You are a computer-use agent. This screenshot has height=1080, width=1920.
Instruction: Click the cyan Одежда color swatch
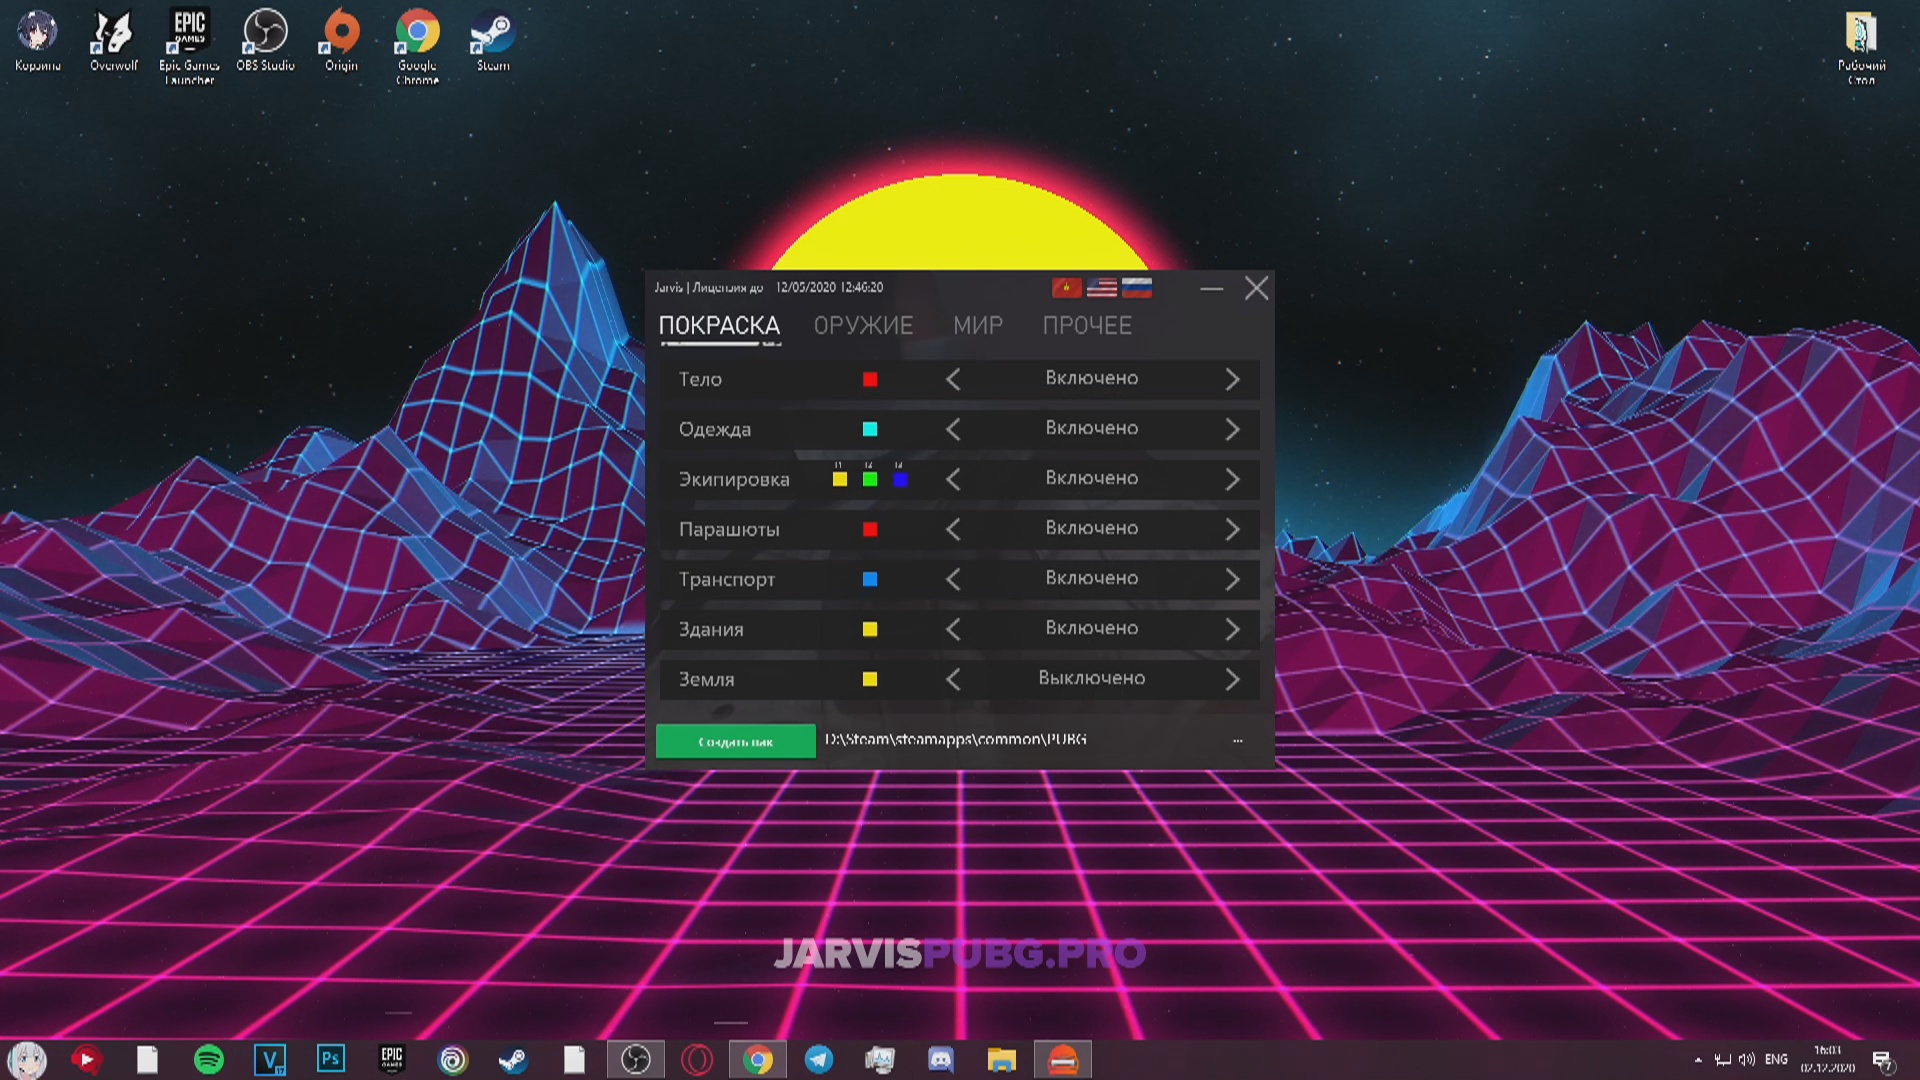tap(870, 429)
